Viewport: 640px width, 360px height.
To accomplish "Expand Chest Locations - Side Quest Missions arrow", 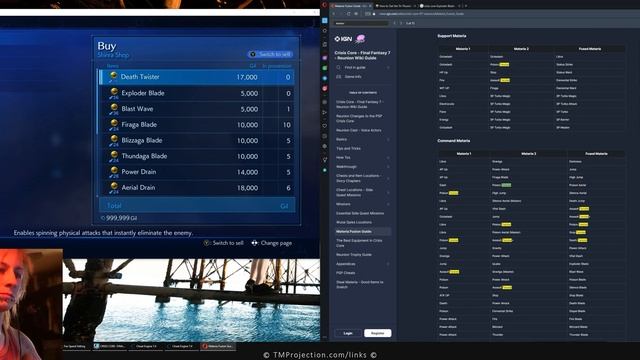I will [388, 193].
